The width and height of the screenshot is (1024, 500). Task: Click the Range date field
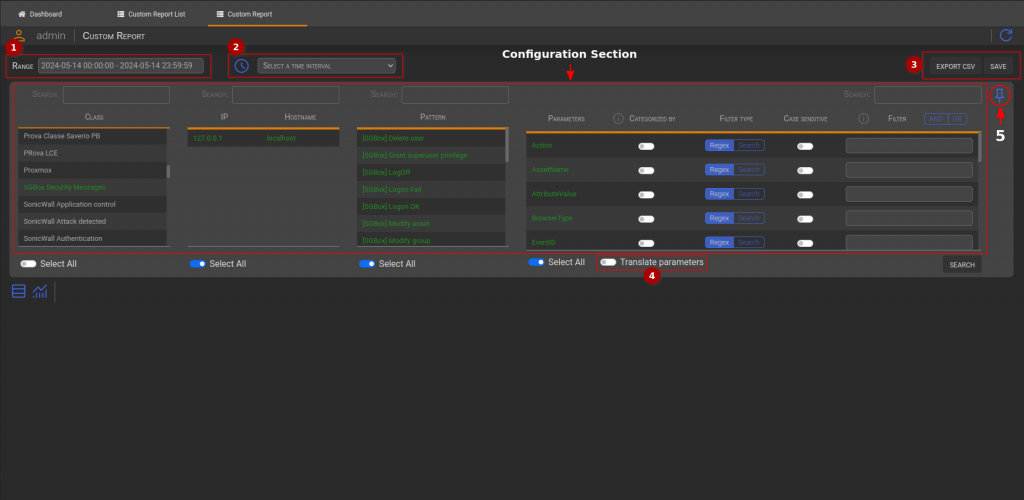[x=121, y=66]
